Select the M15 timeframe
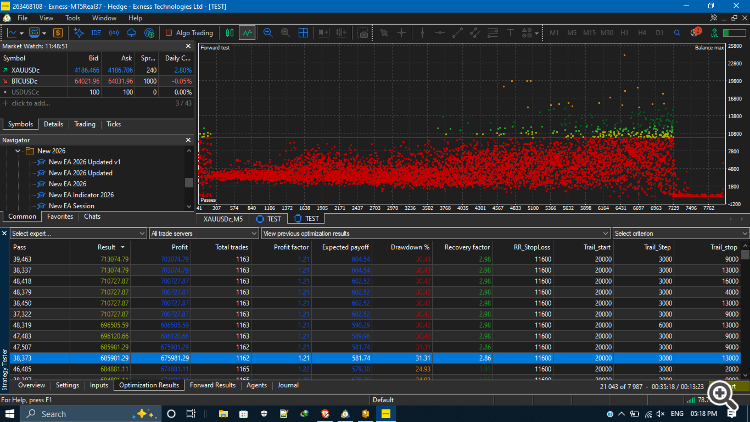The image size is (750, 422). (589, 33)
